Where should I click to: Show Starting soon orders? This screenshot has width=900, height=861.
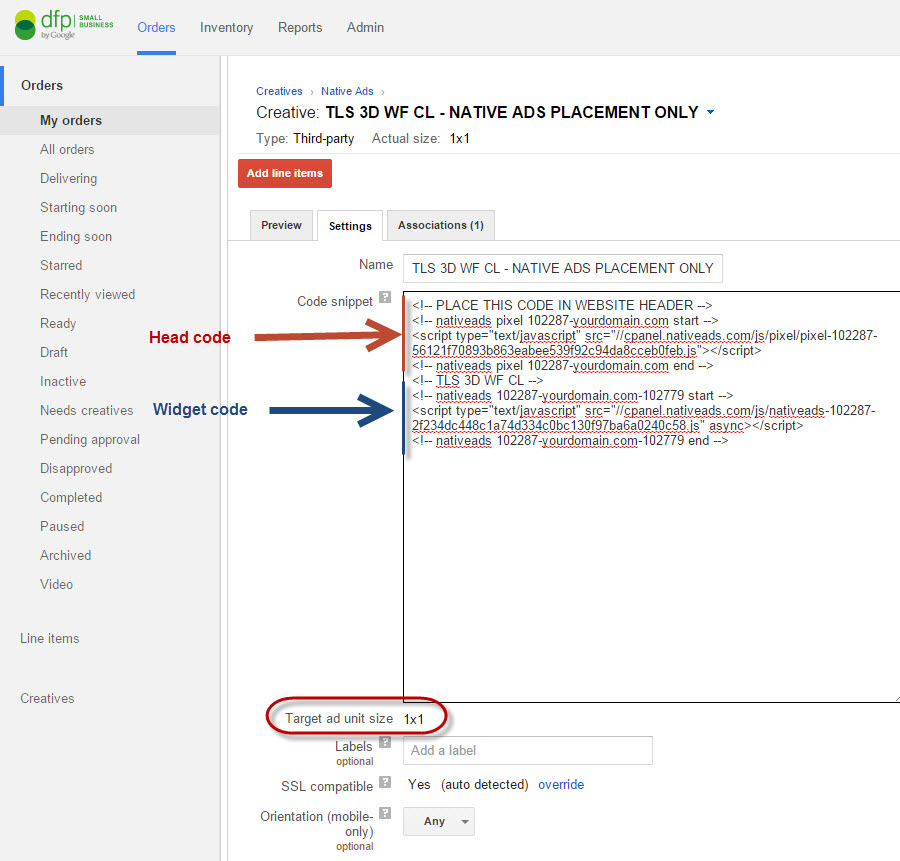pyautogui.click(x=79, y=208)
